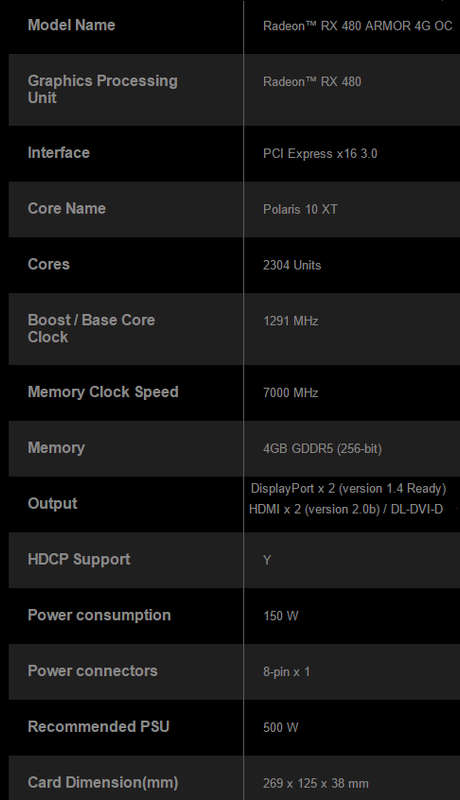This screenshot has width=460, height=800.
Task: Select the 150 W power consumption value
Action: coord(280,616)
